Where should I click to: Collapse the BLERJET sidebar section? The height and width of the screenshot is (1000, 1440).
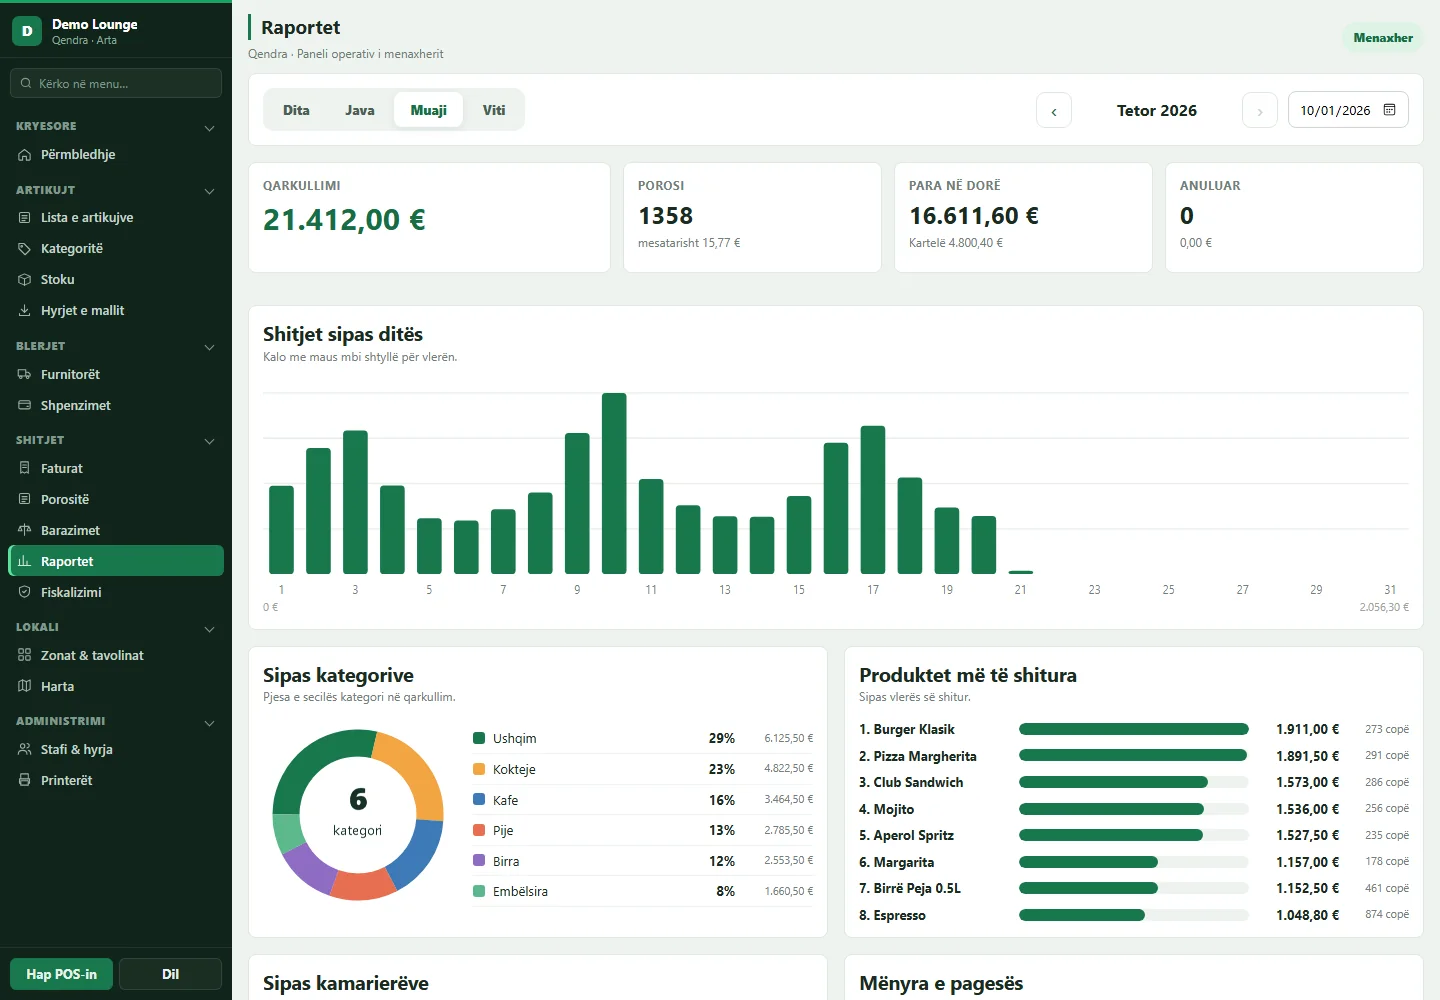(x=209, y=347)
